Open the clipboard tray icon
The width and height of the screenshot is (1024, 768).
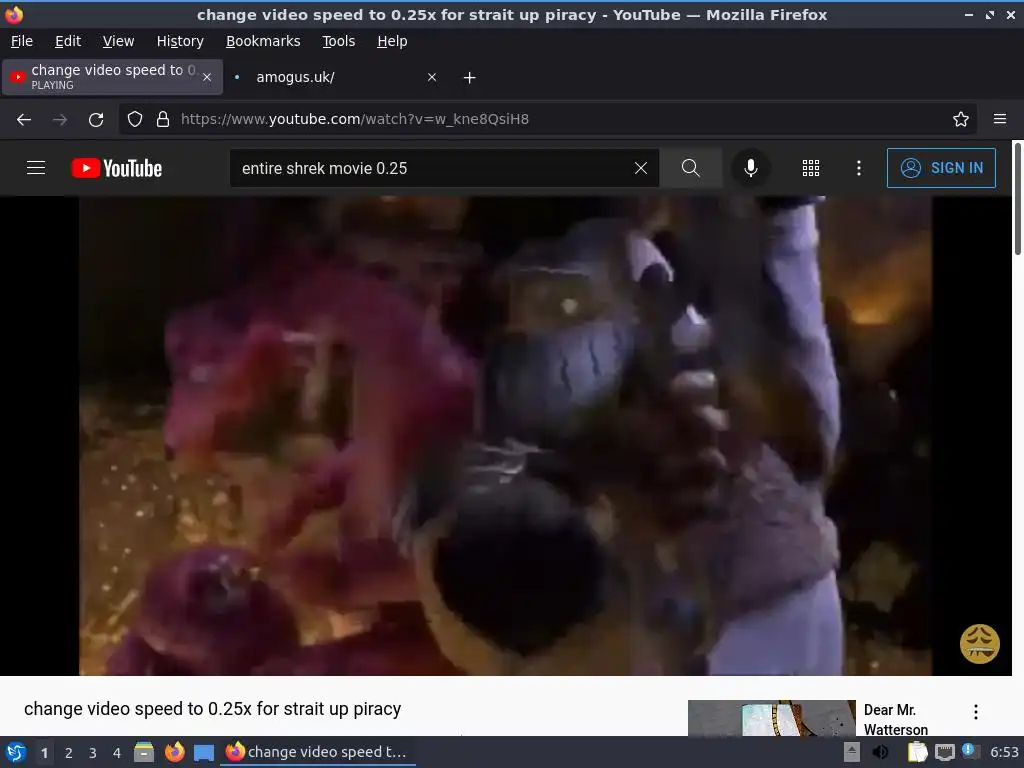click(917, 752)
